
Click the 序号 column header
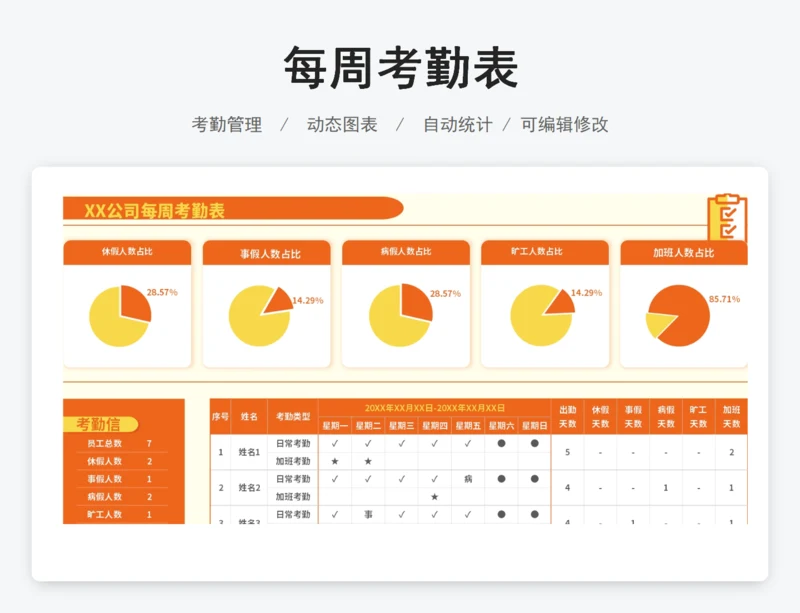tap(220, 416)
